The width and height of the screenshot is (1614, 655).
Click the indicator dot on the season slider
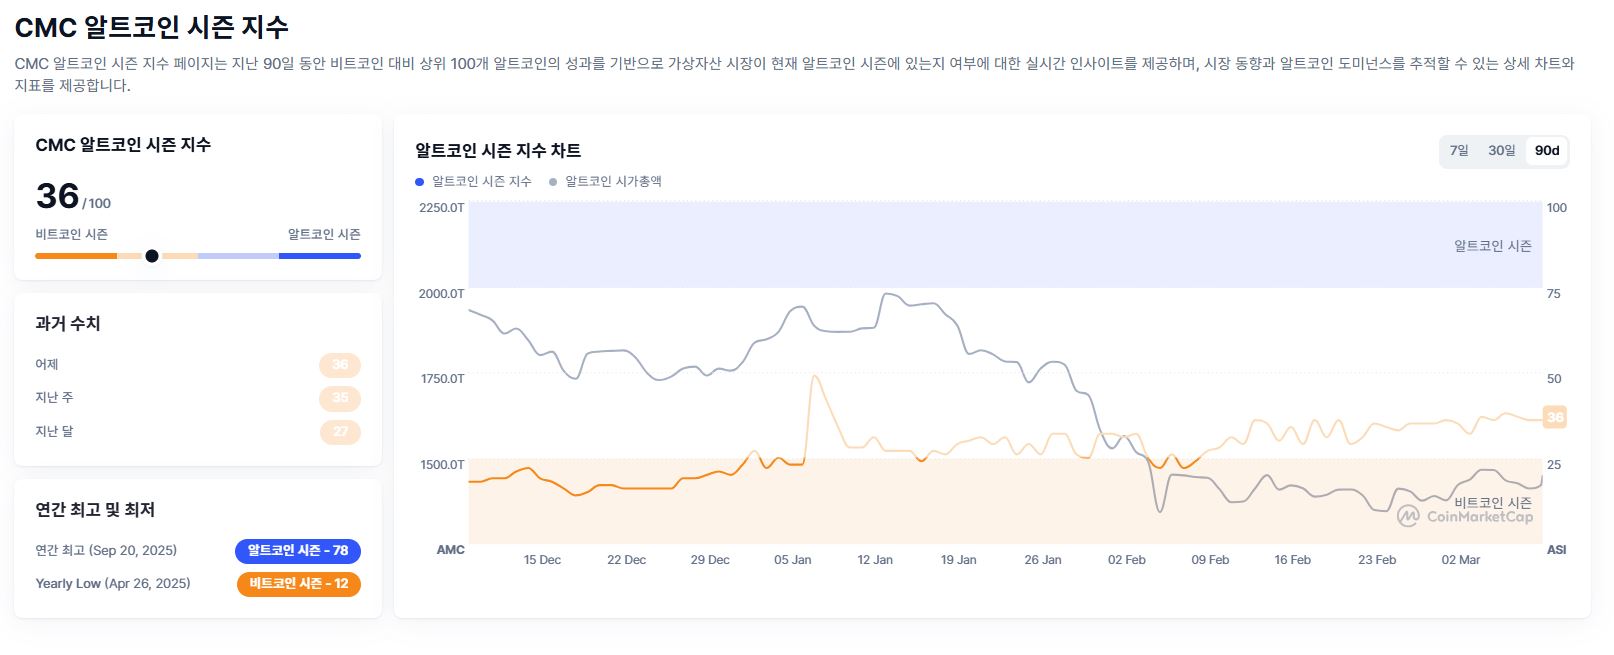[151, 256]
